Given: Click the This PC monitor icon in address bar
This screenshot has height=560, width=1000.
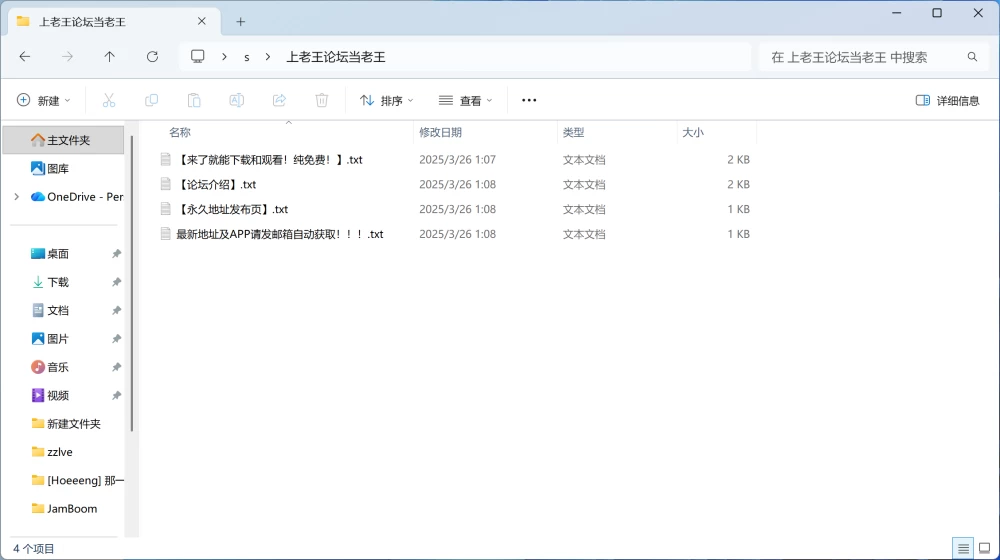Looking at the screenshot, I should click(198, 57).
